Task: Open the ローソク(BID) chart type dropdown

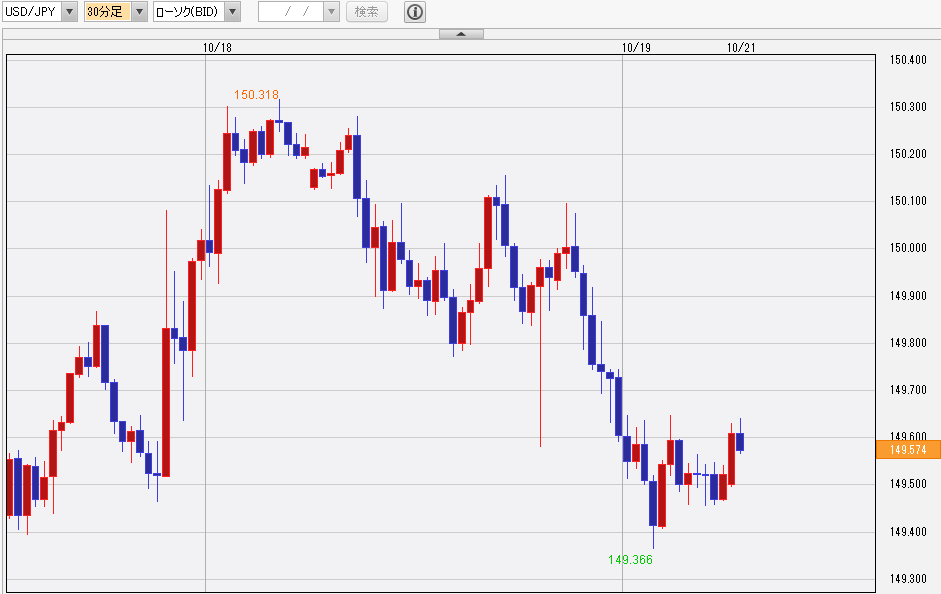Action: point(233,11)
